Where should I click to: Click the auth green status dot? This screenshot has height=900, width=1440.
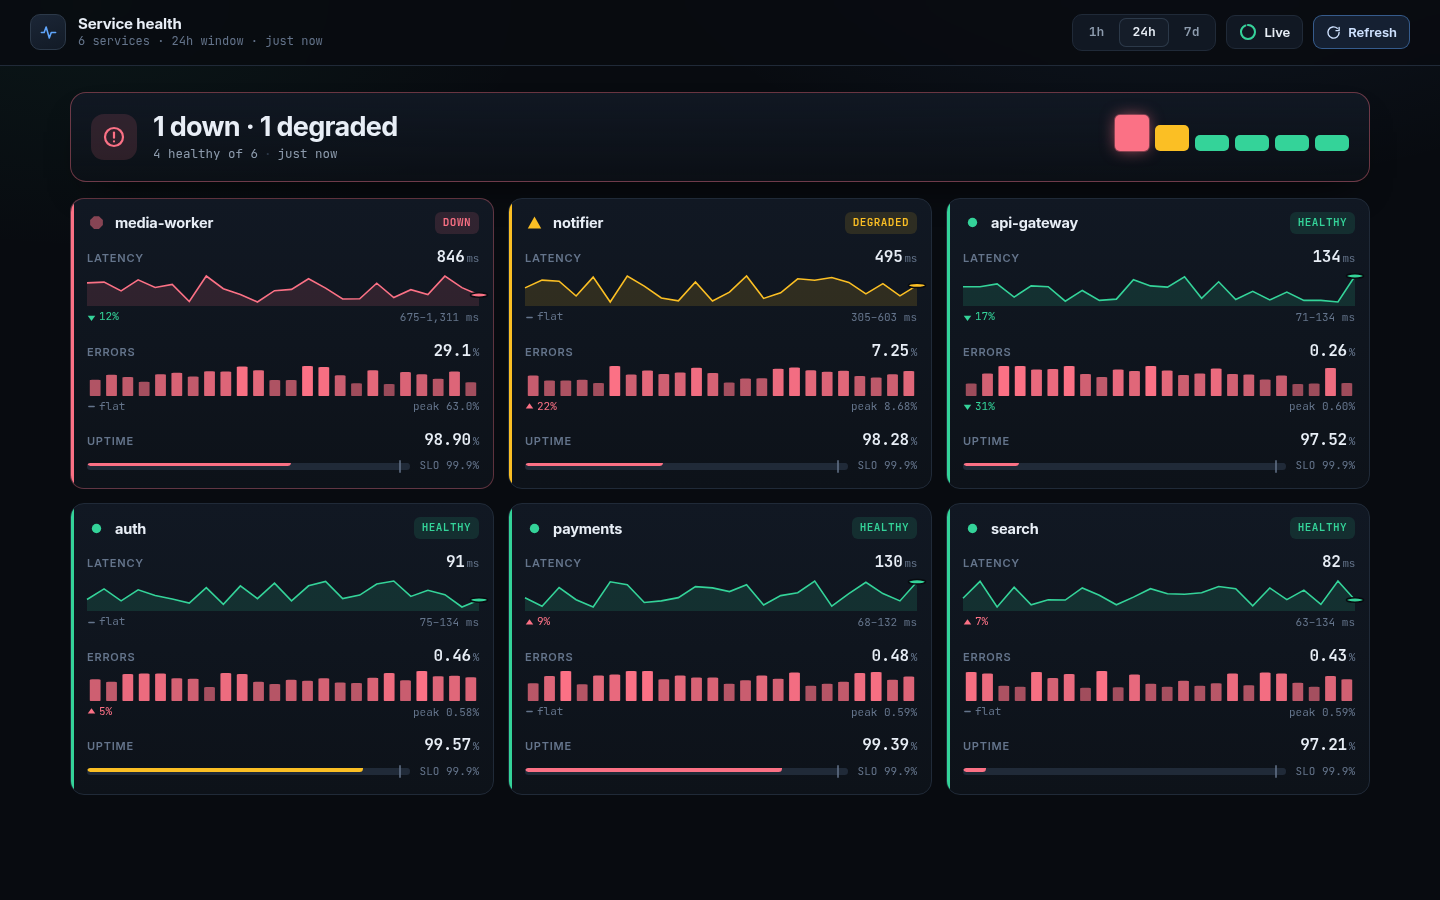tap(96, 529)
